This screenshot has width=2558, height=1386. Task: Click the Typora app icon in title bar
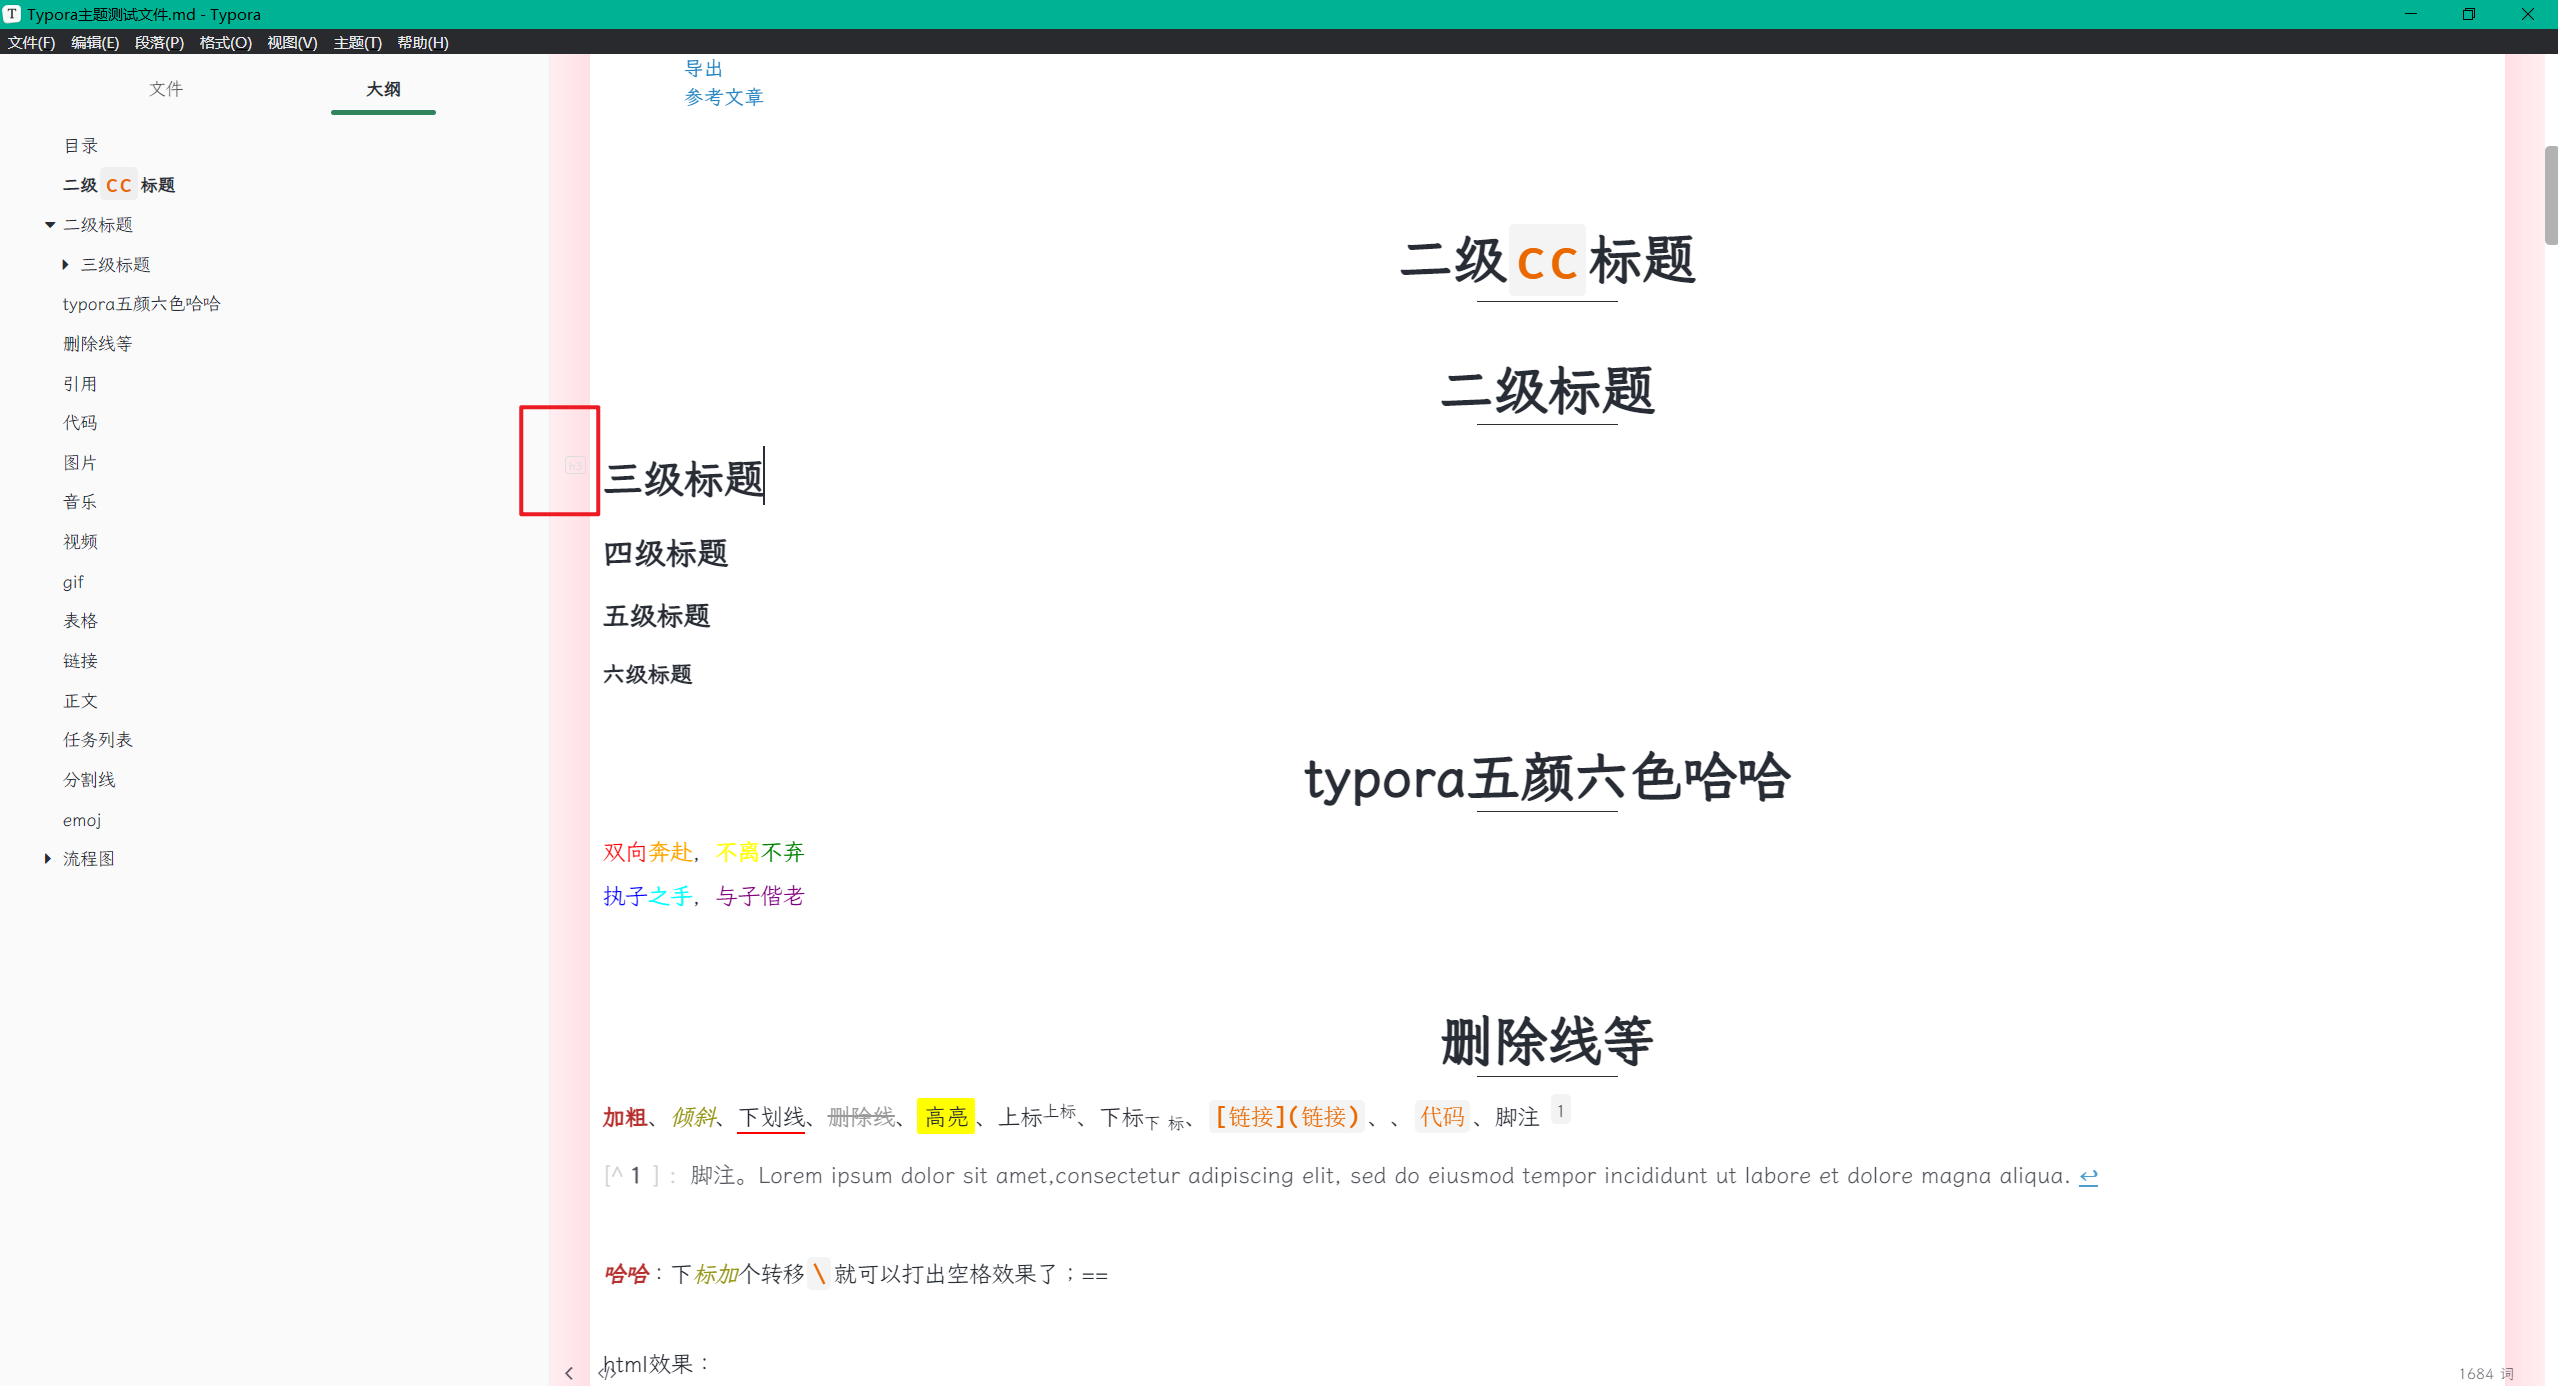coord(12,14)
